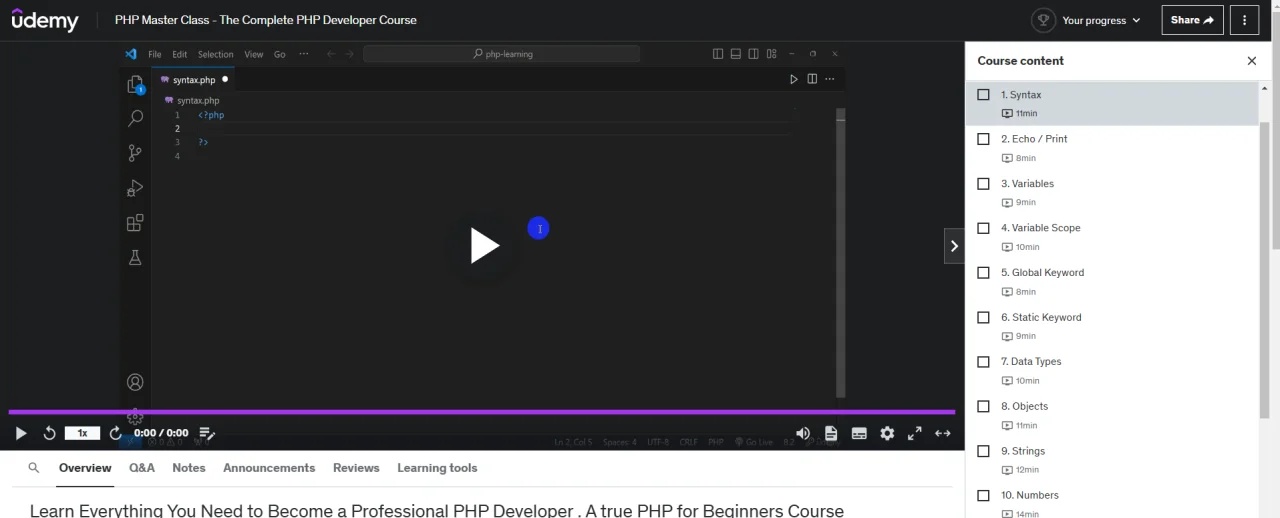Enter fullscreen mode
The image size is (1280, 518).
pos(915,433)
